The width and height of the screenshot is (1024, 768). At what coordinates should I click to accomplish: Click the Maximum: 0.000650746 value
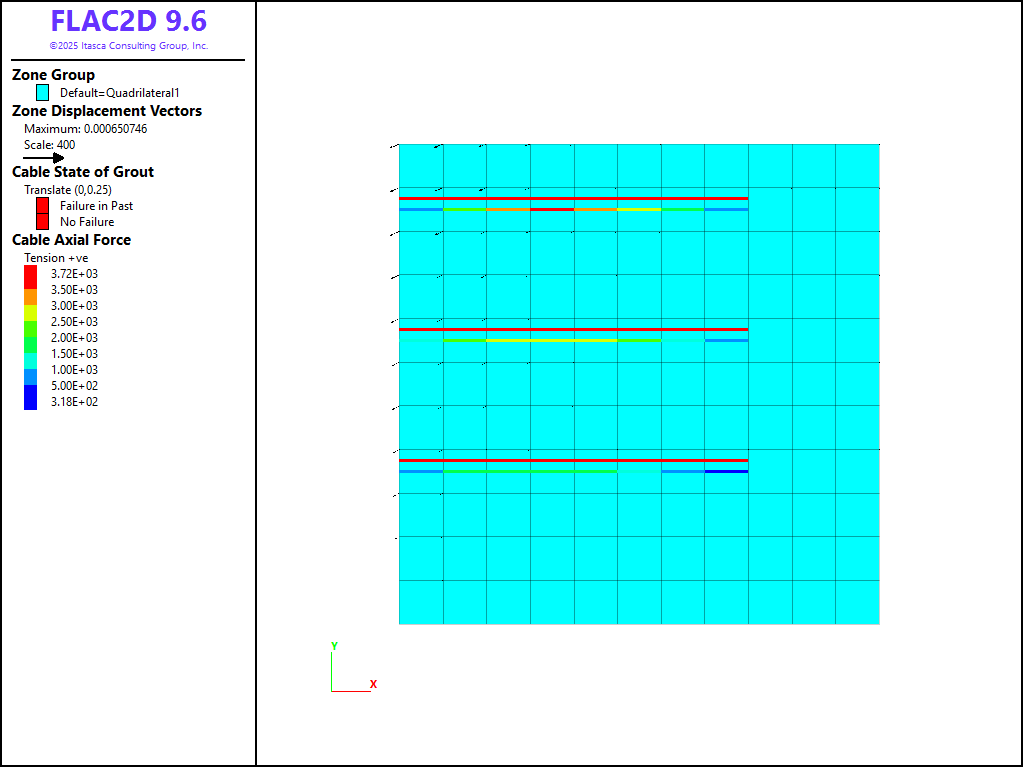point(85,129)
